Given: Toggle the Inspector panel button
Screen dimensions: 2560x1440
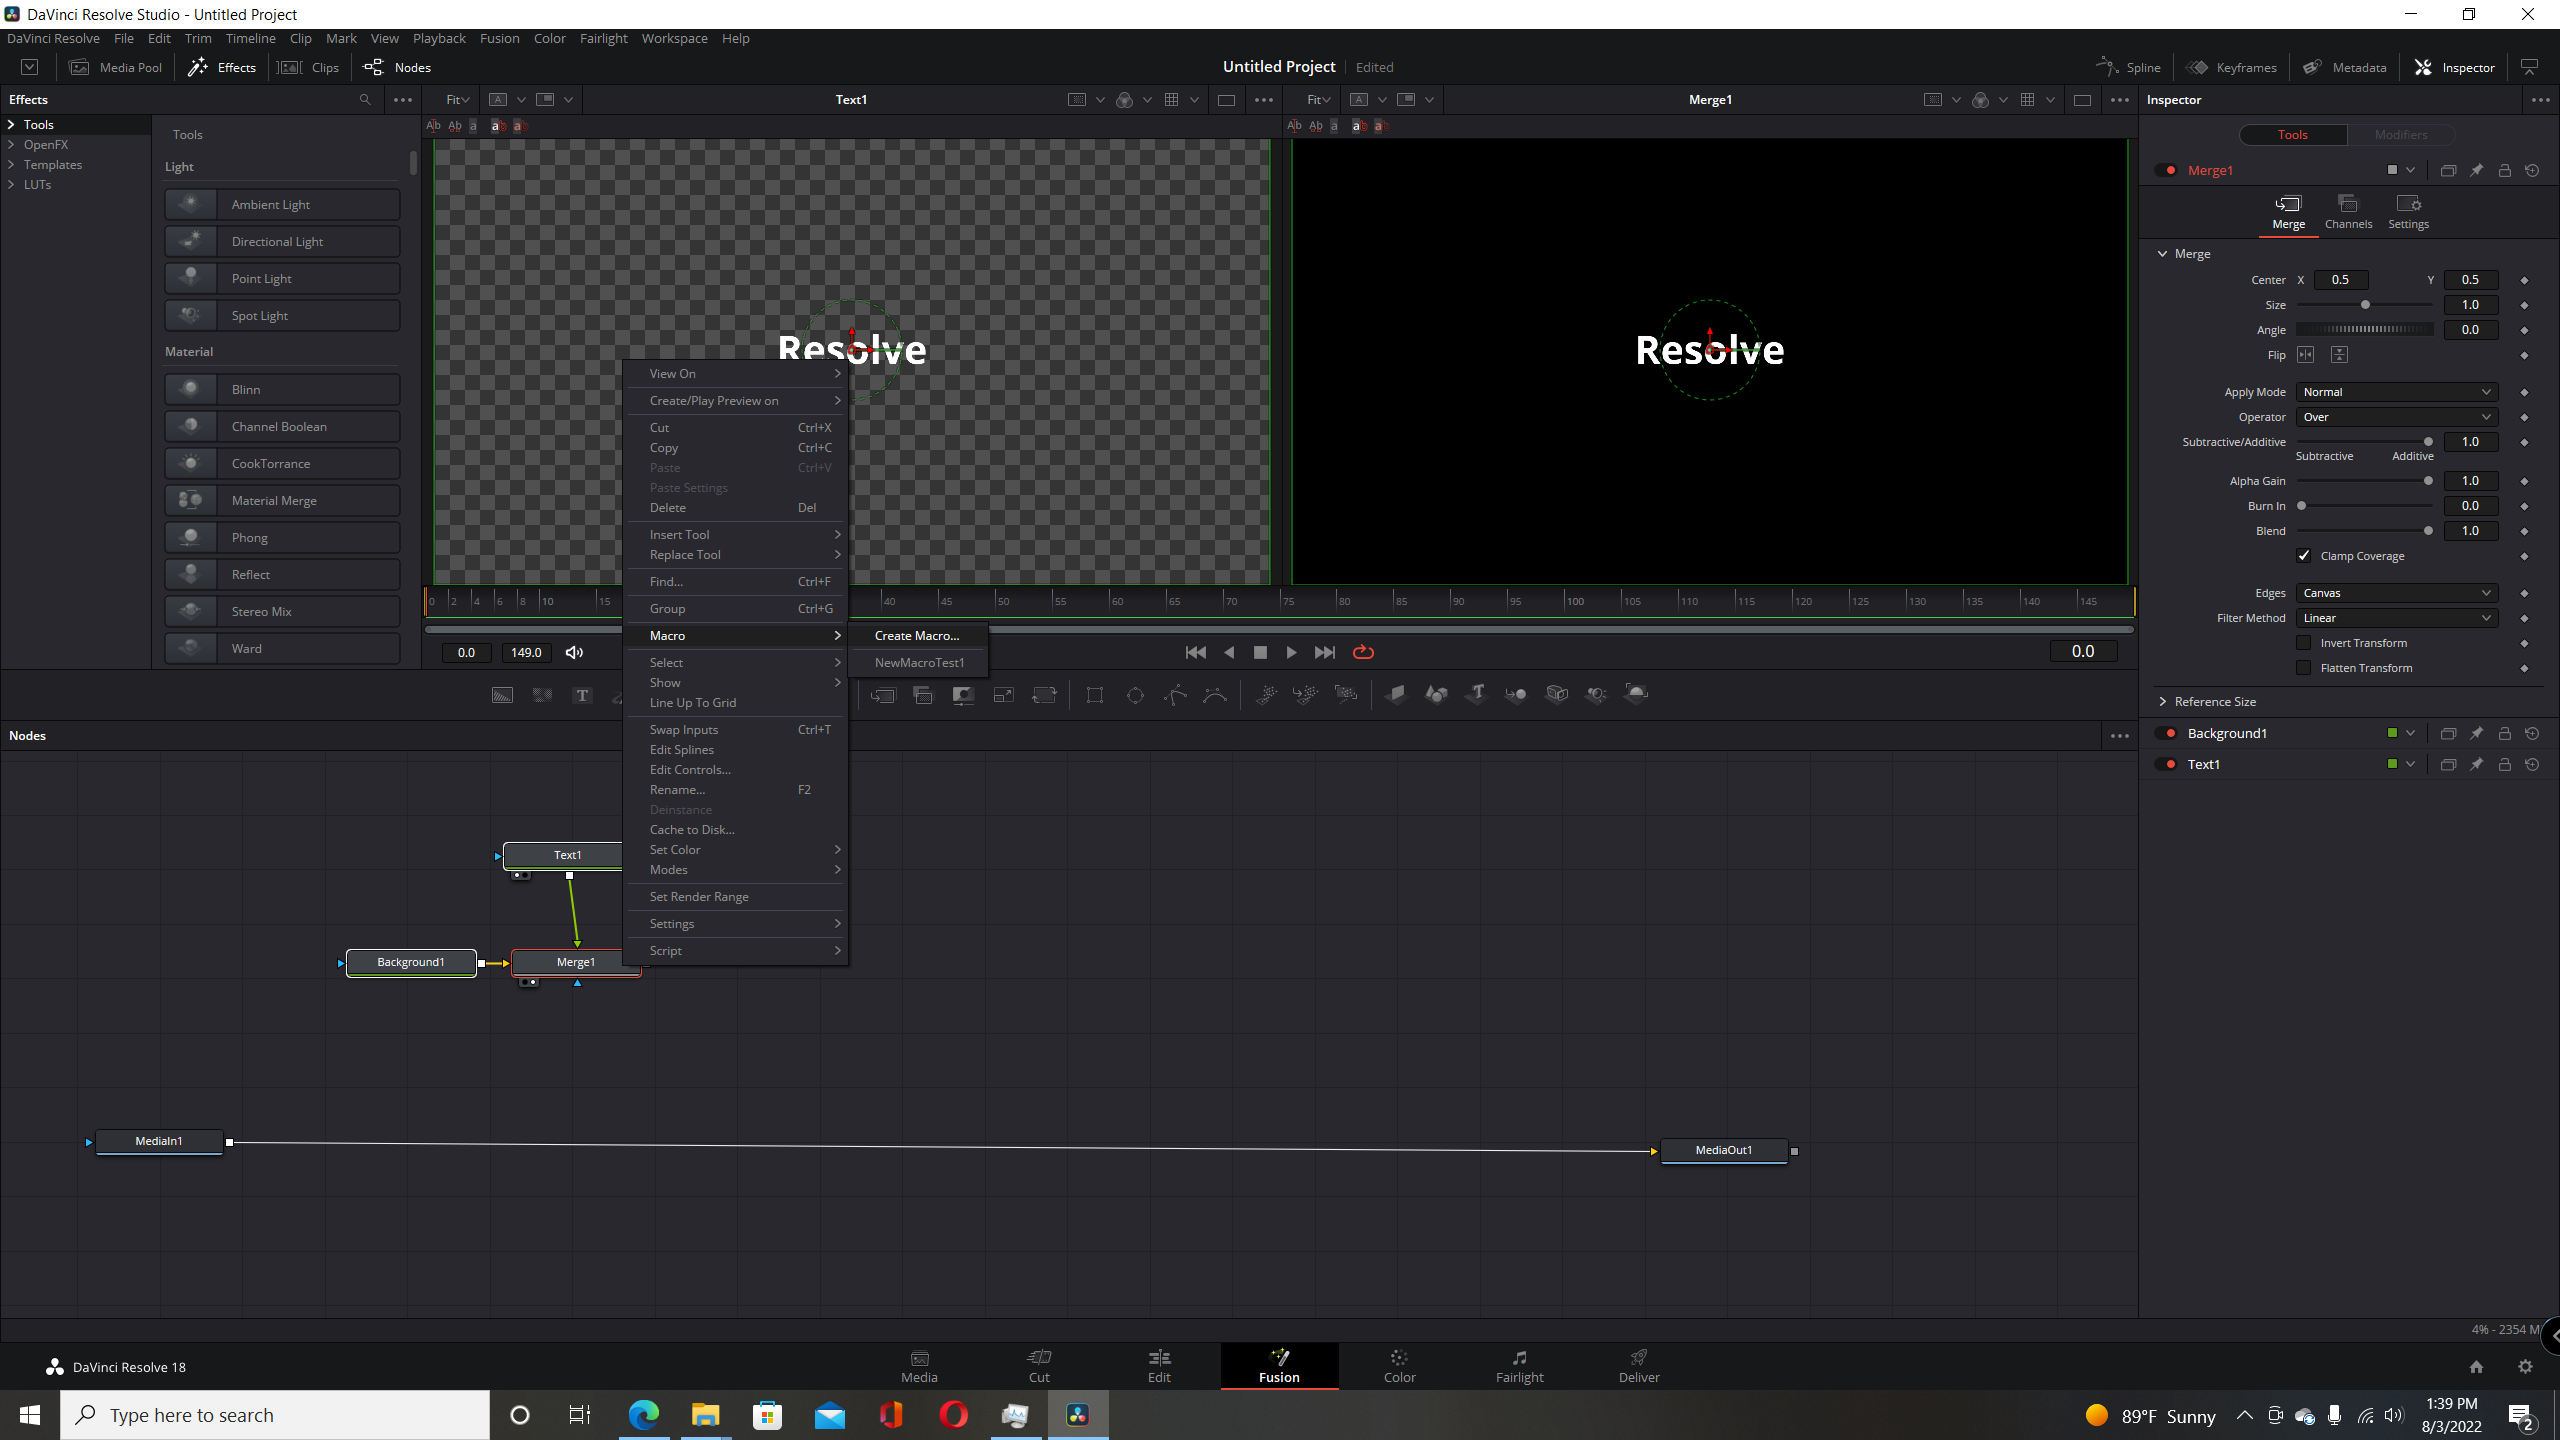Looking at the screenshot, I should [2455, 67].
